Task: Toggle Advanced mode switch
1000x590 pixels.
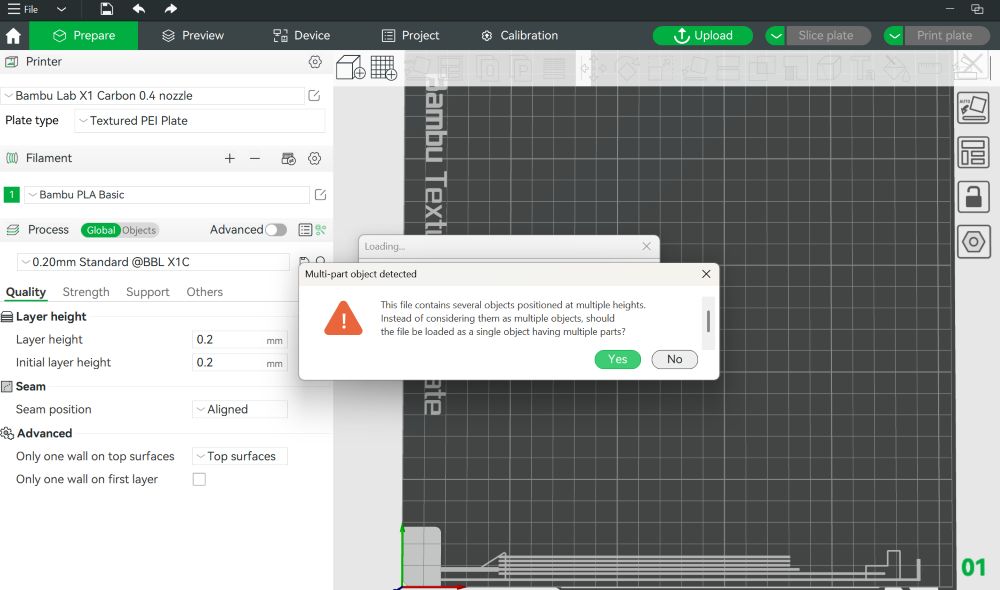Action: coord(276,230)
